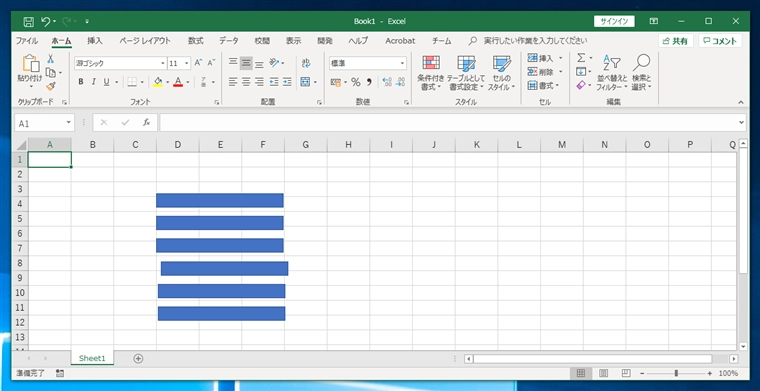Click the Copy icon

[x=50, y=73]
